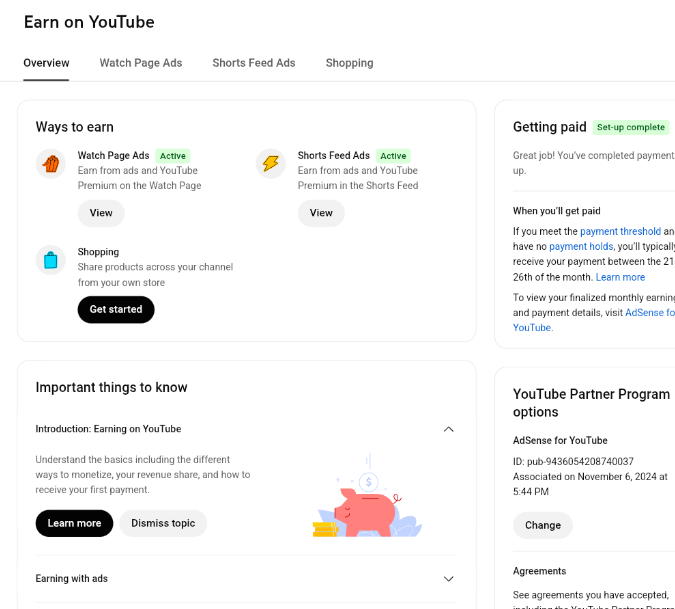Screen dimensions: 675x609
Task: Select the AdSense ID pub-9436054208740037 text
Action: [573, 461]
